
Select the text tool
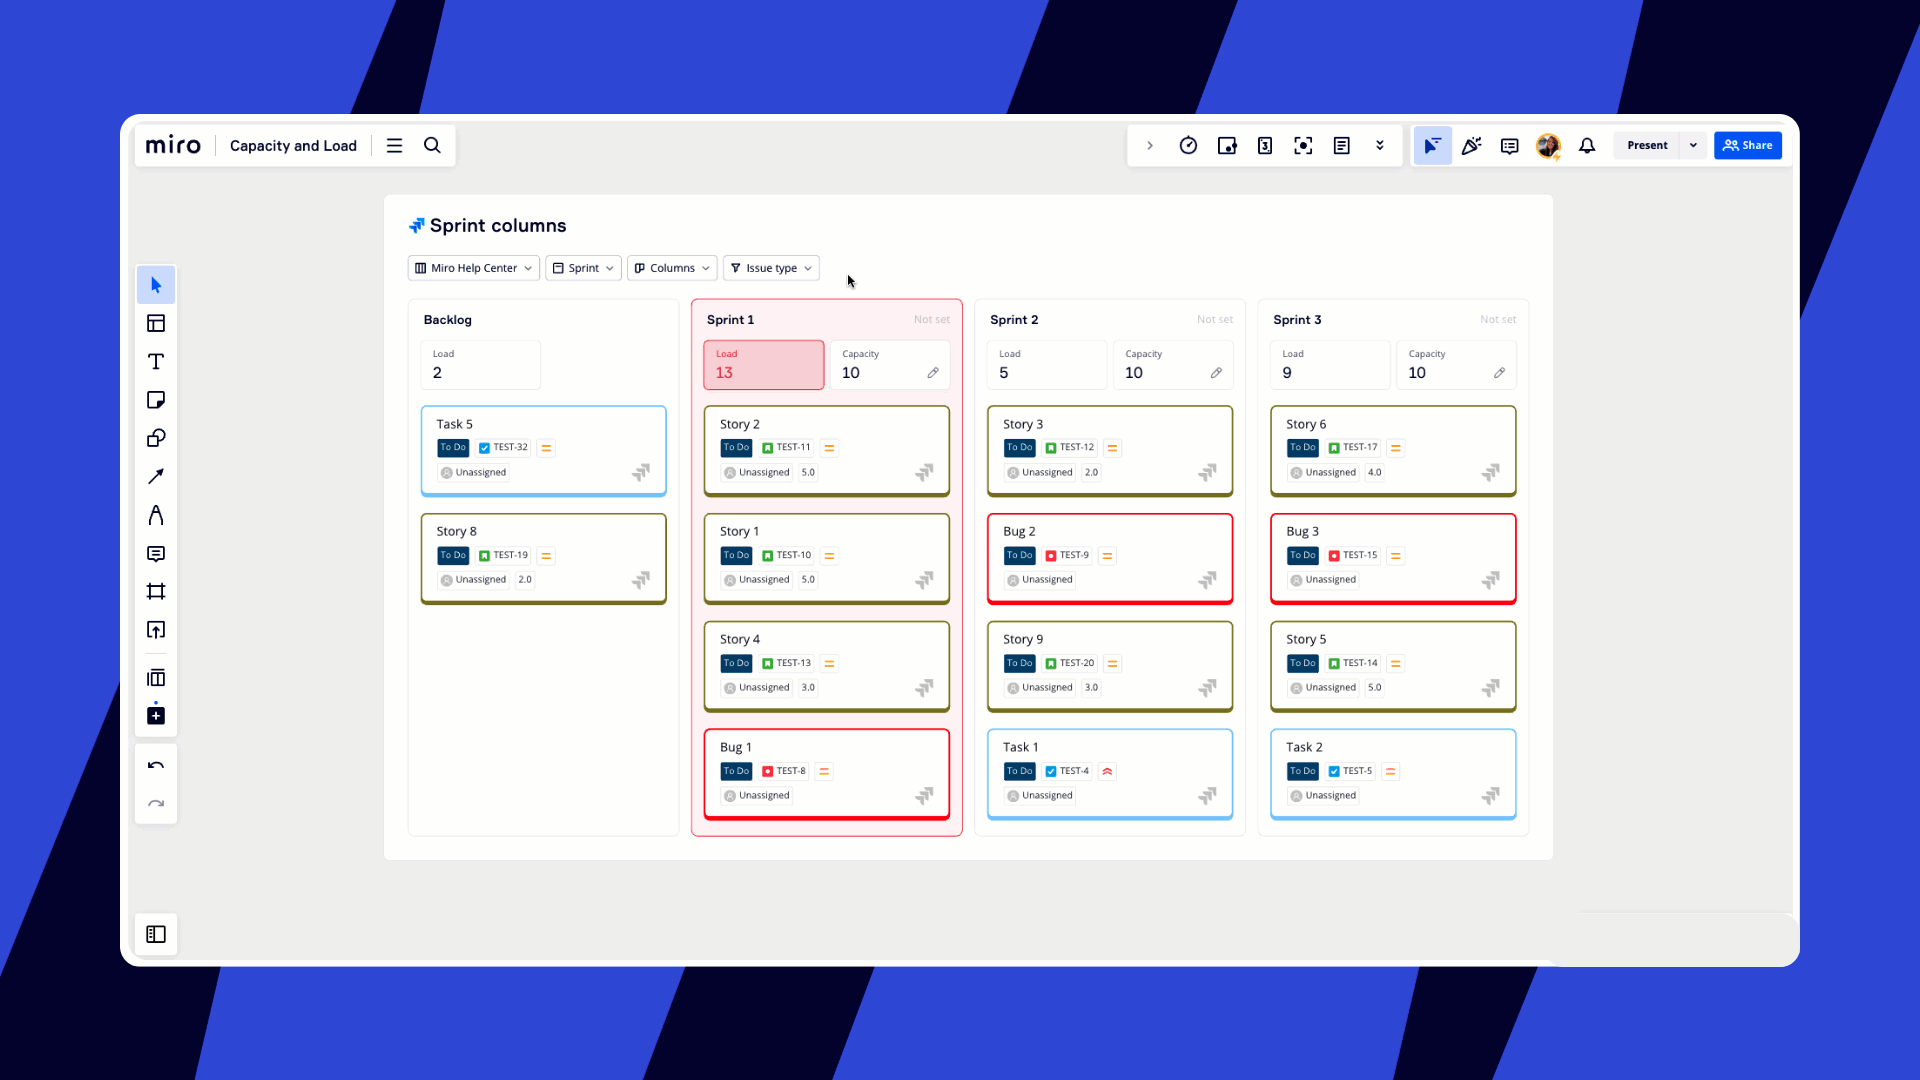pyautogui.click(x=156, y=362)
